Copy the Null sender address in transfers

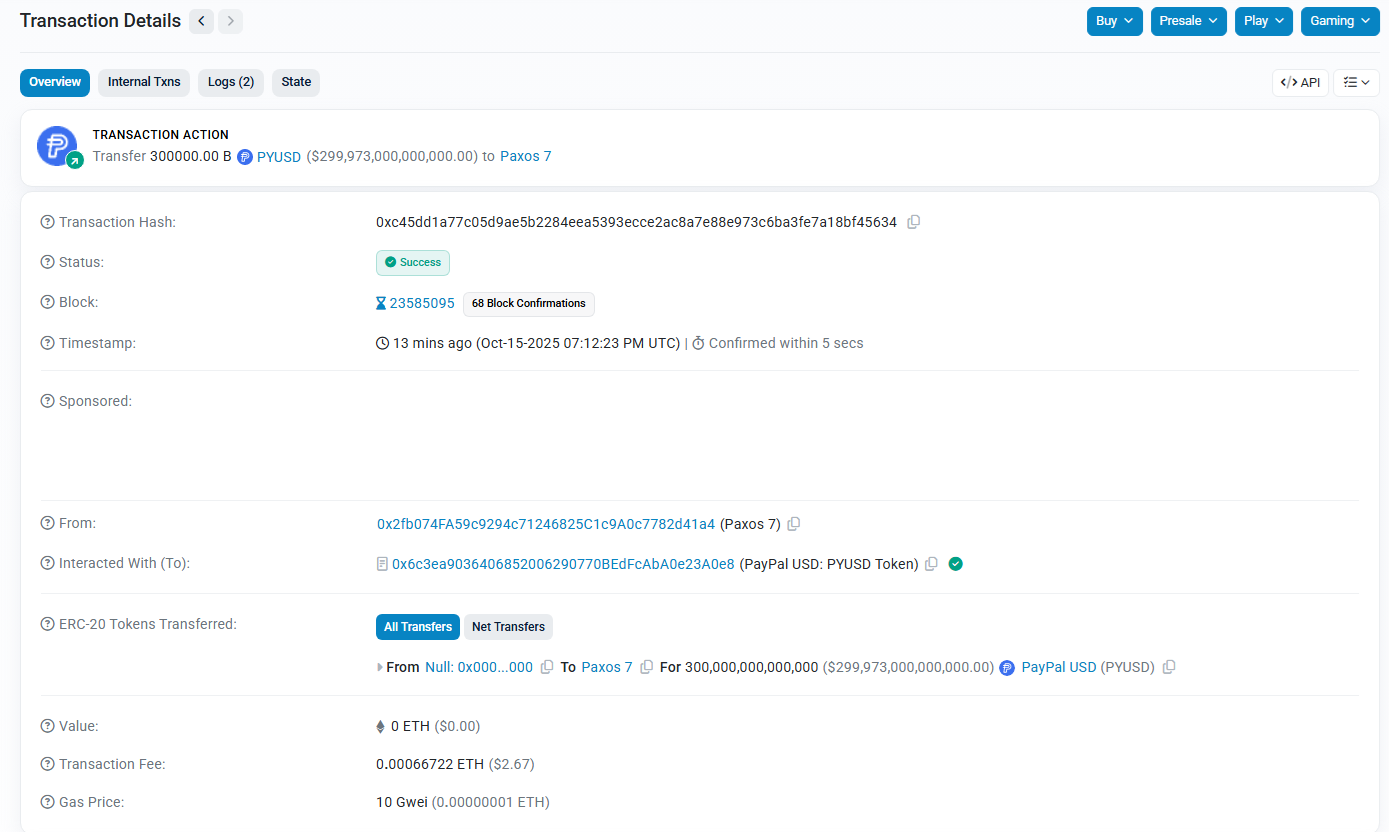547,667
